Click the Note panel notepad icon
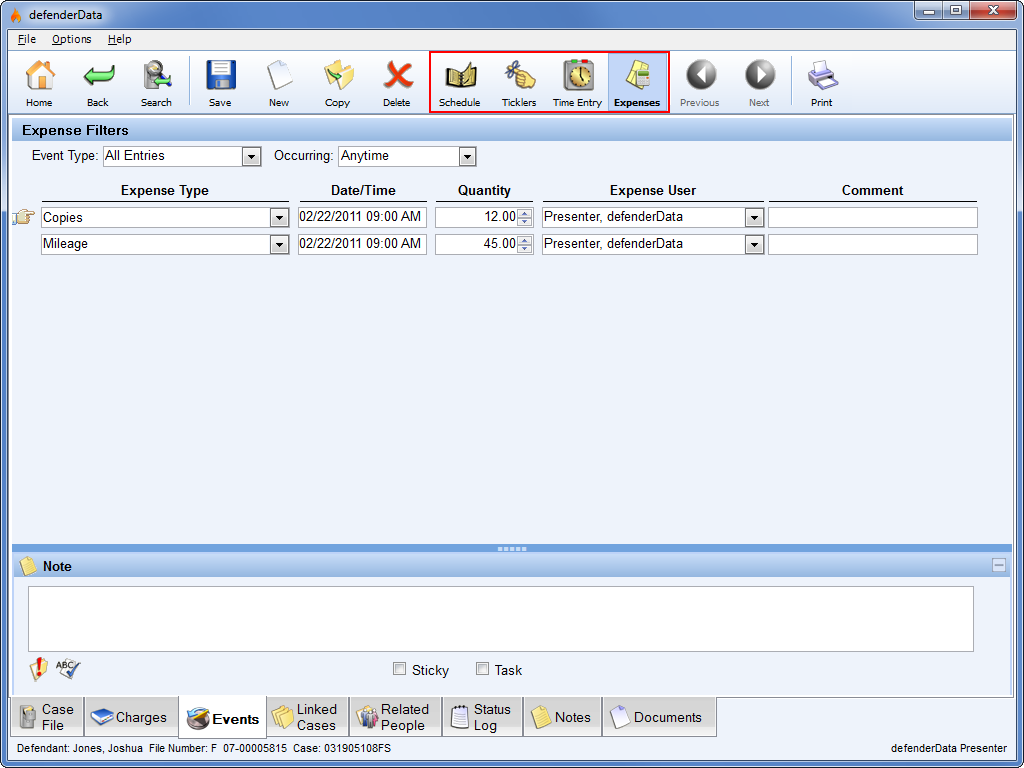The width and height of the screenshot is (1024, 768). coord(28,566)
